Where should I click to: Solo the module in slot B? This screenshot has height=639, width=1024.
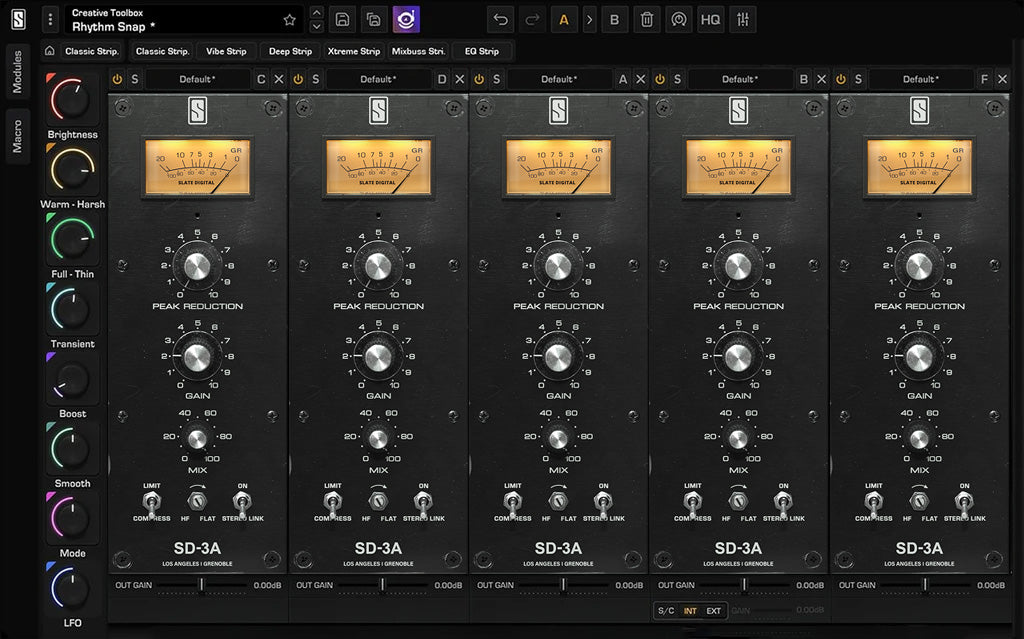(x=677, y=79)
